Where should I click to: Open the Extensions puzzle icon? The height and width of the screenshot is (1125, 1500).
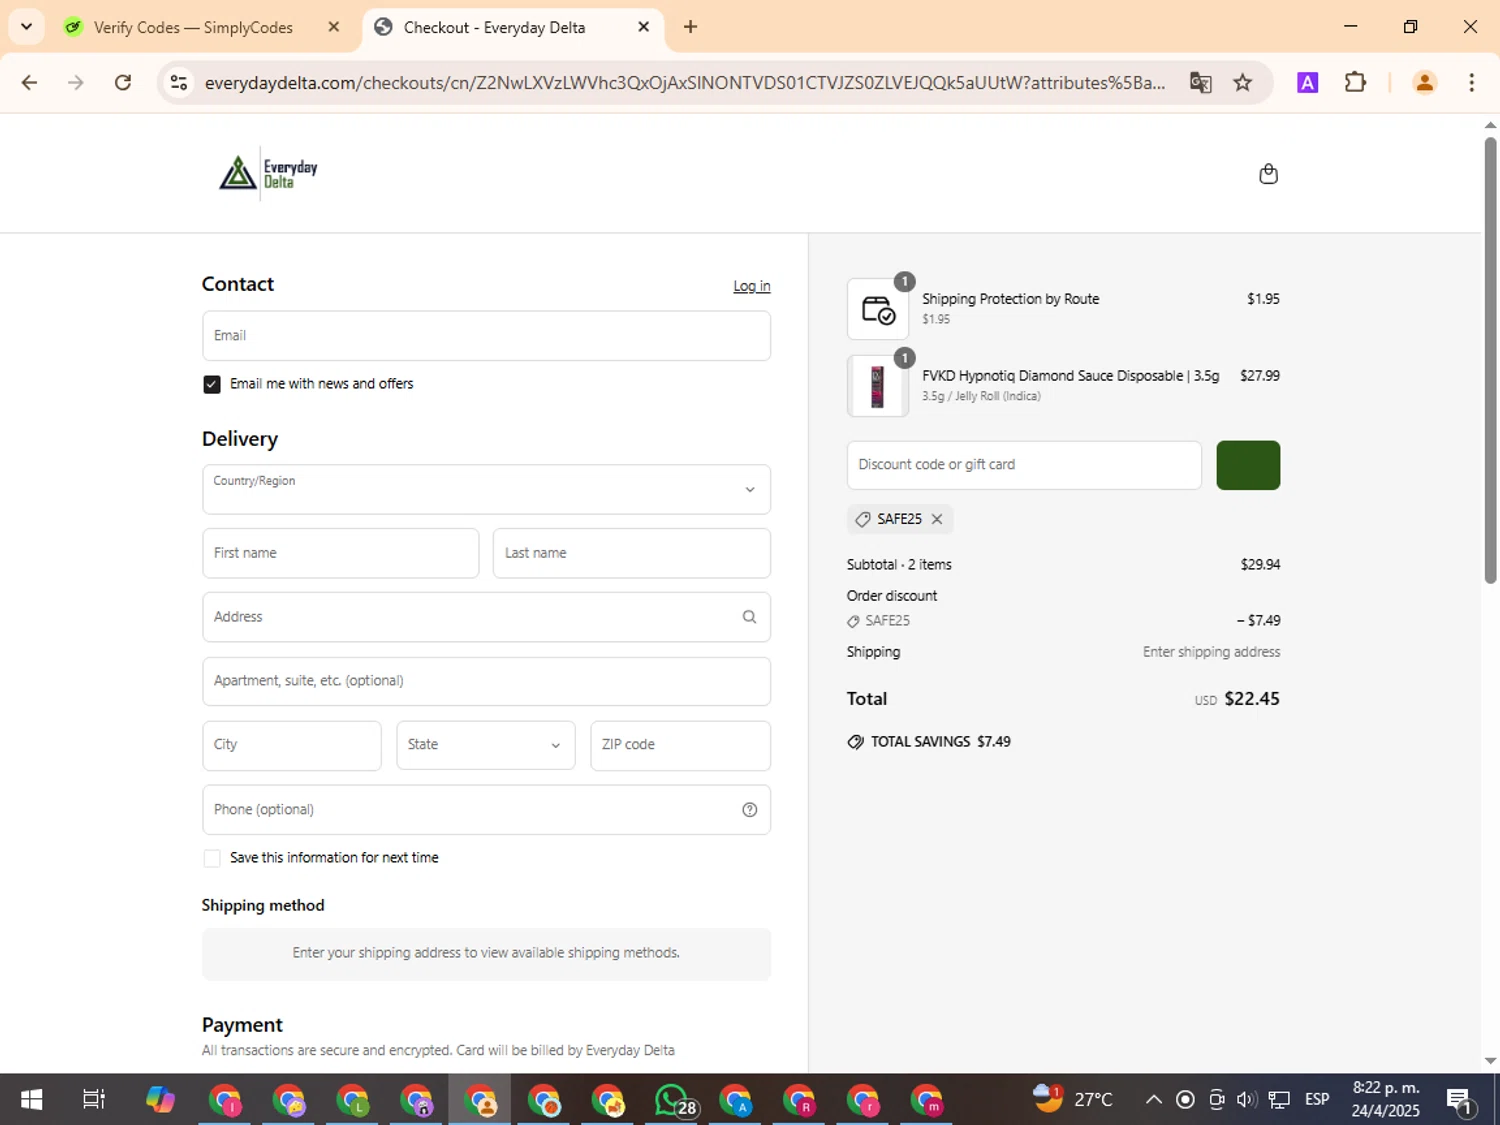[x=1355, y=82]
